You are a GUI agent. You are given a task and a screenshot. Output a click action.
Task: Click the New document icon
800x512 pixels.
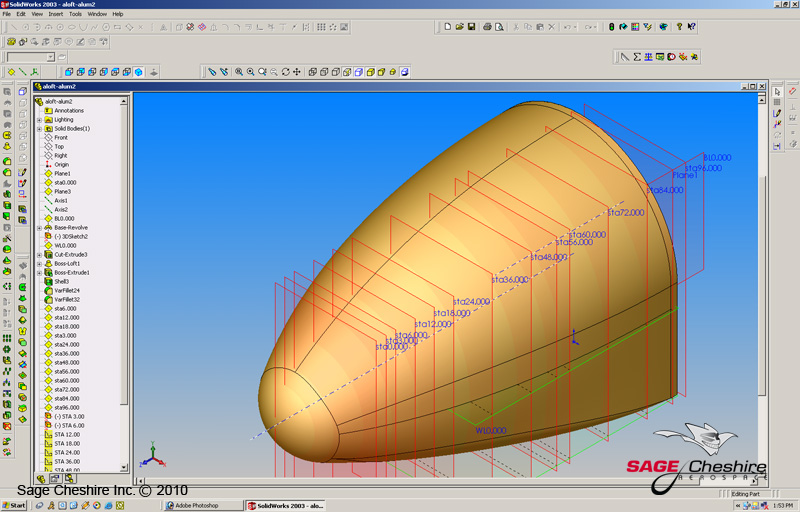click(x=448, y=27)
